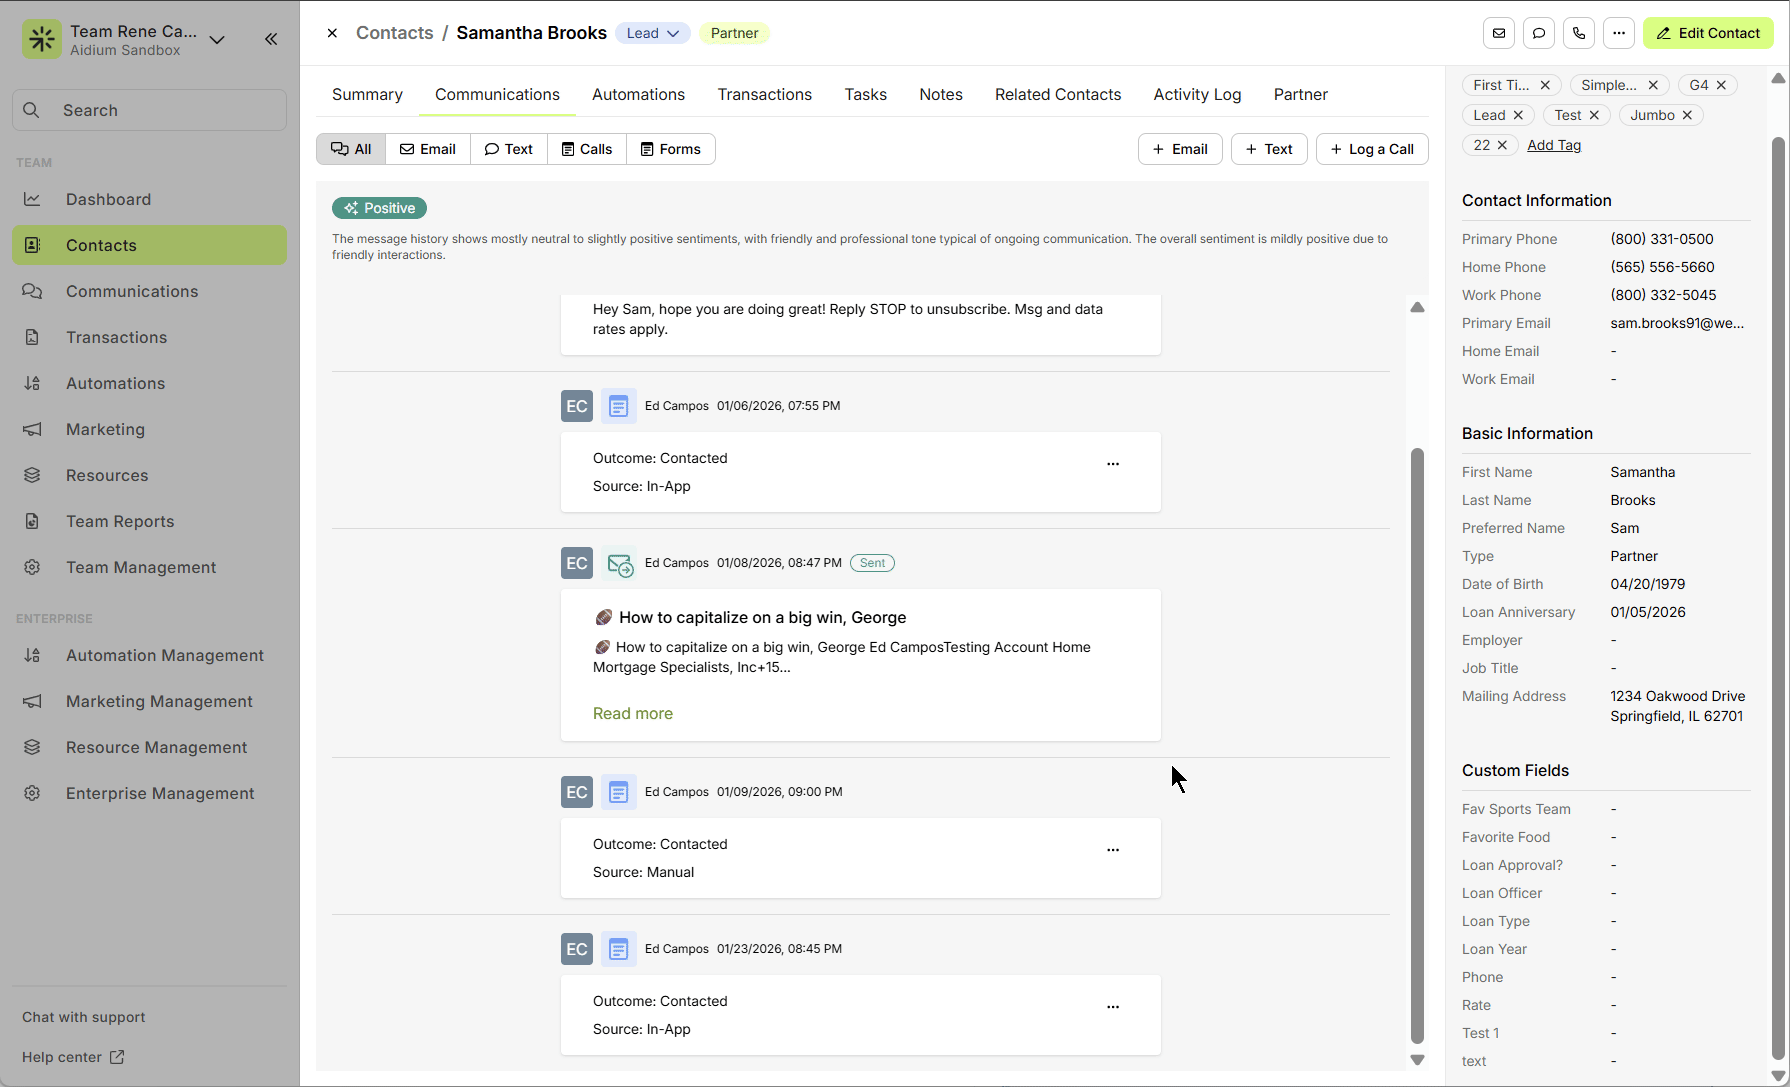Viewport: 1790px width, 1087px height.
Task: Expand the Lead status dropdown
Action: coord(653,33)
